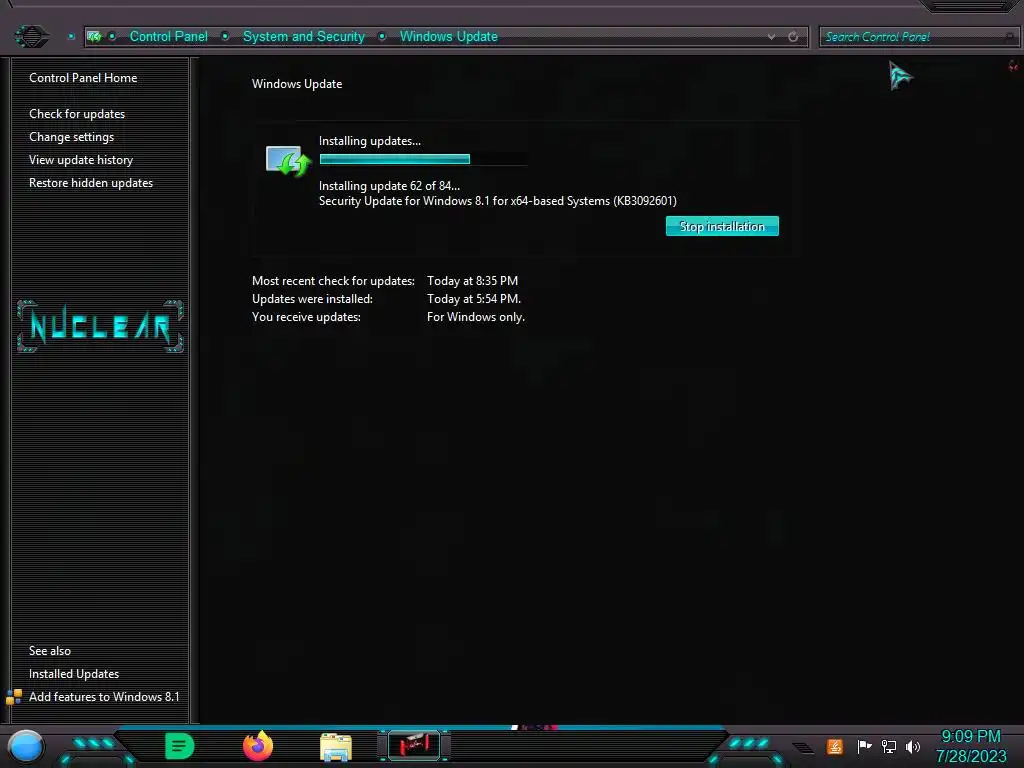1024x768 pixels.
Task: Click the Stop installation button
Action: [722, 226]
